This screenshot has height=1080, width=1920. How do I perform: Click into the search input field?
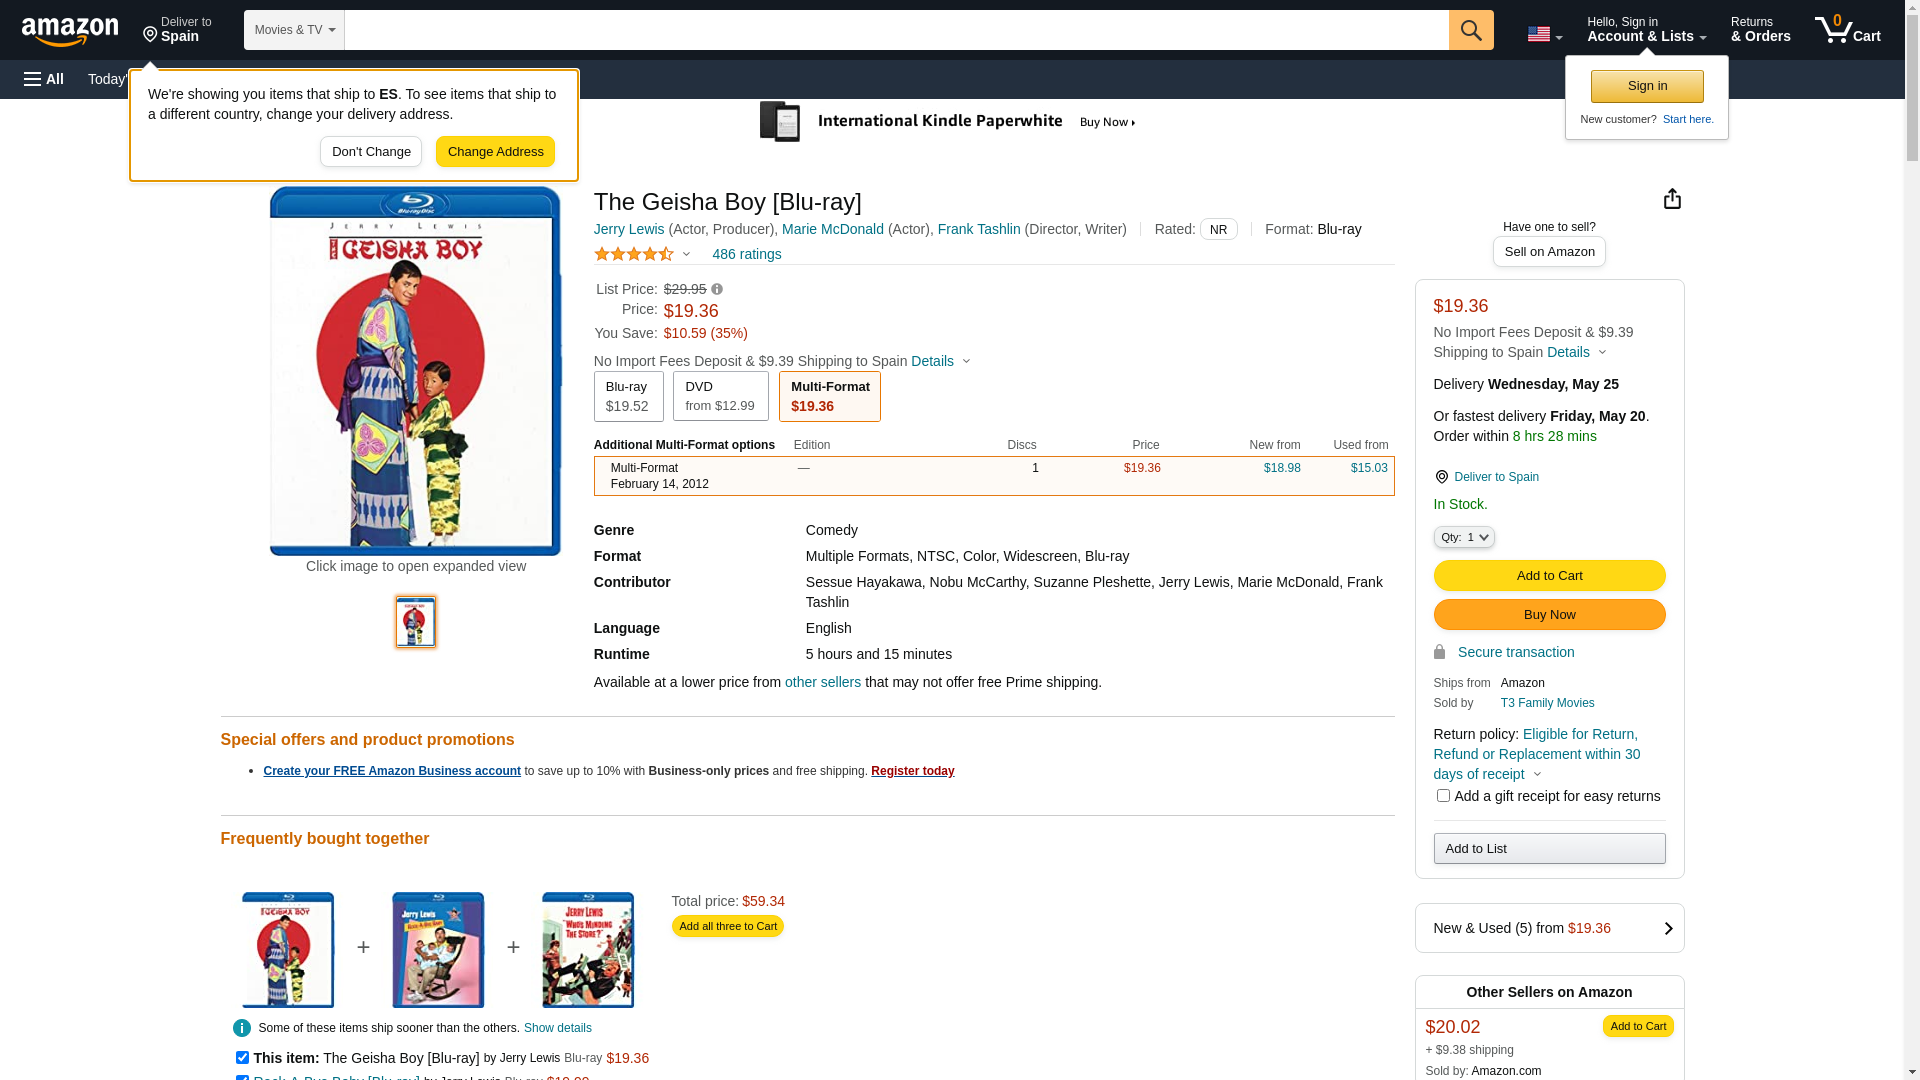click(896, 30)
